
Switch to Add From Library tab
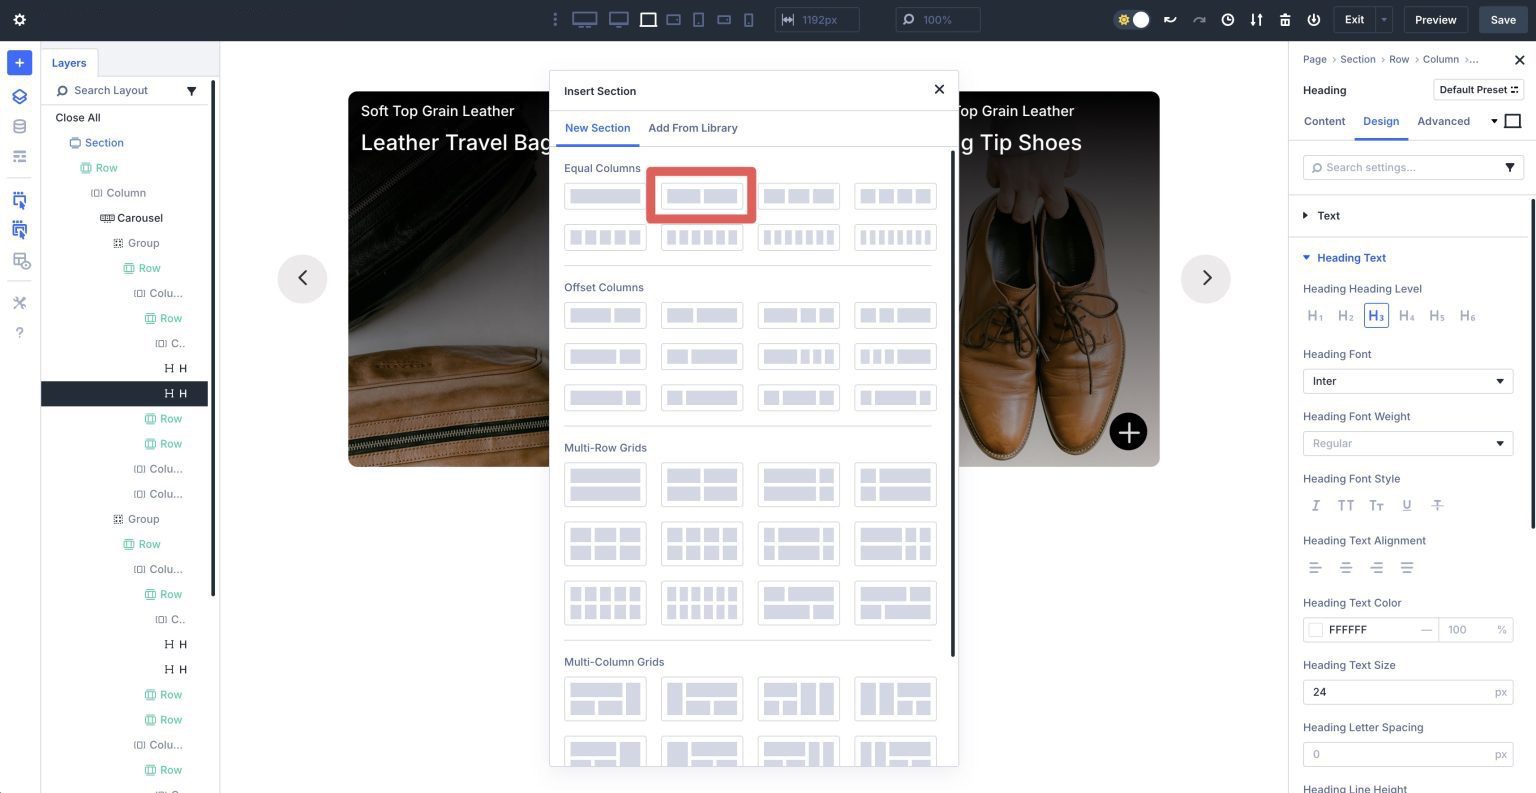point(693,128)
